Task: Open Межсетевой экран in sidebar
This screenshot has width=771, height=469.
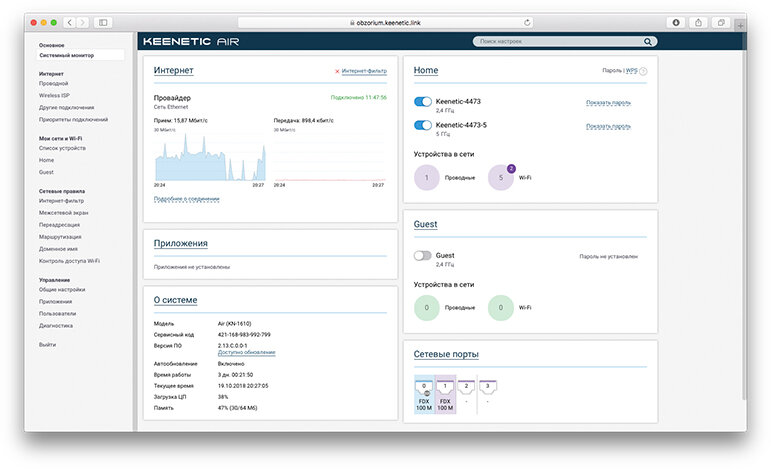Action: coord(63,213)
